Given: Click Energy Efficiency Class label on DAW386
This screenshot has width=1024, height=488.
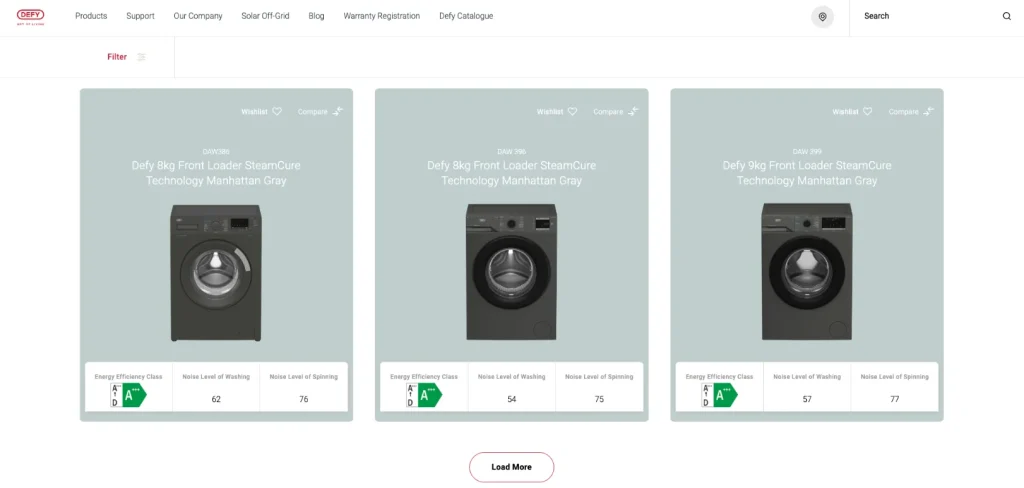Looking at the screenshot, I should point(129,377).
